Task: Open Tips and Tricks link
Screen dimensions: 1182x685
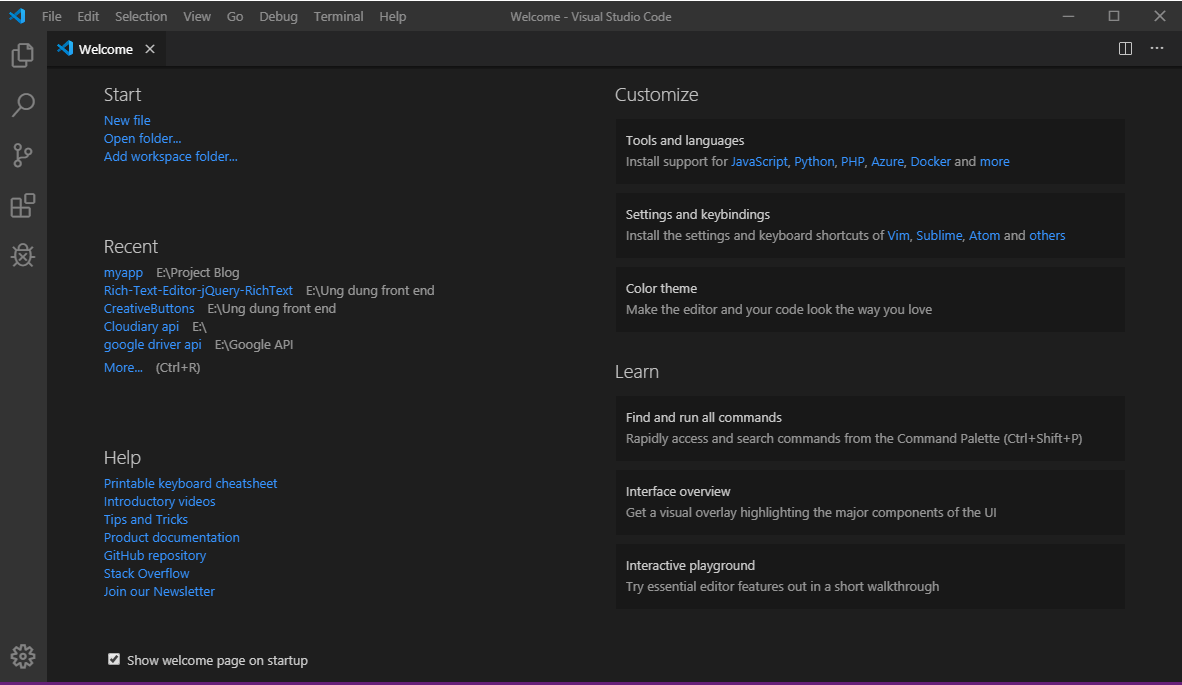Action: [x=145, y=520]
